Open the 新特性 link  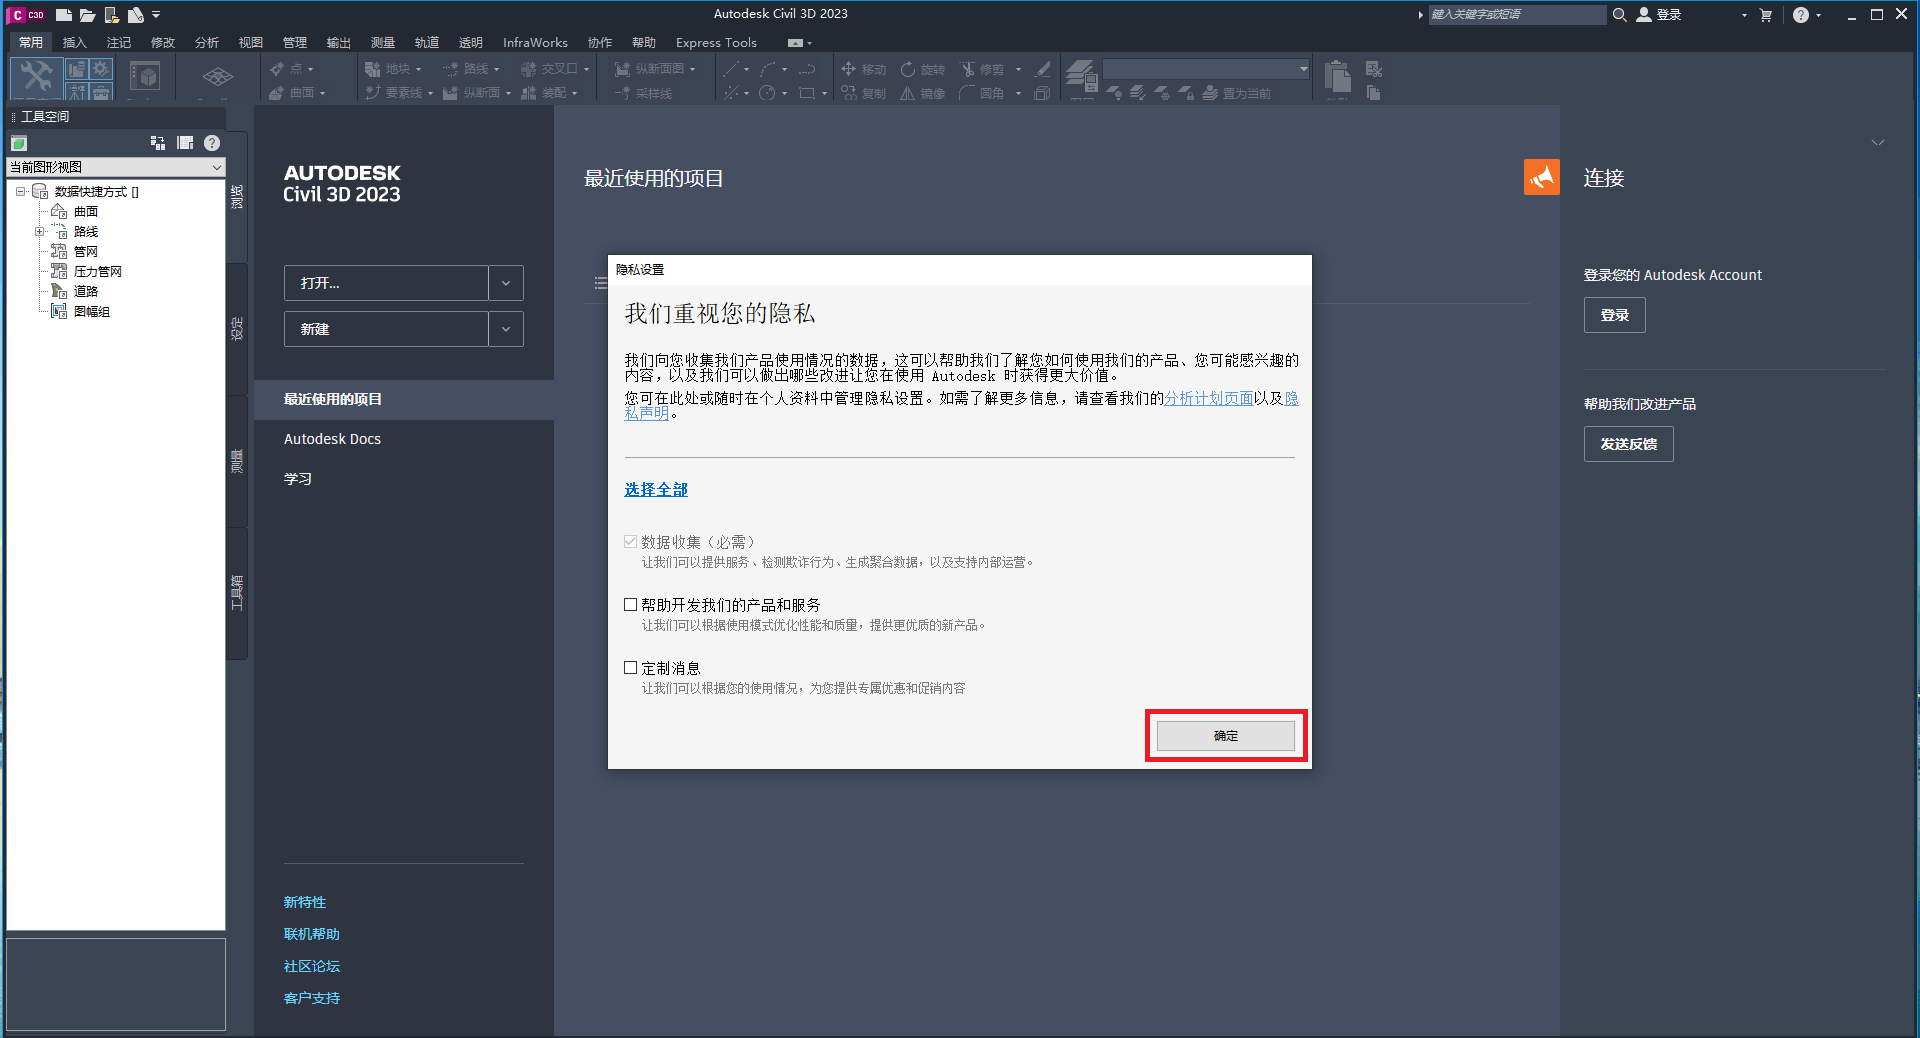[305, 902]
